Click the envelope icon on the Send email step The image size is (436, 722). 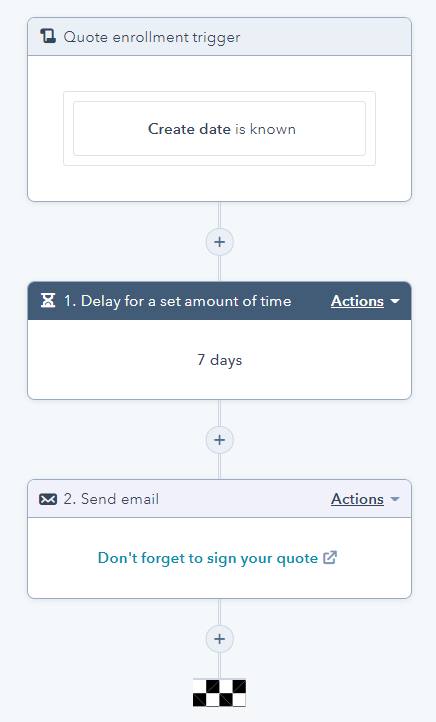click(x=48, y=499)
